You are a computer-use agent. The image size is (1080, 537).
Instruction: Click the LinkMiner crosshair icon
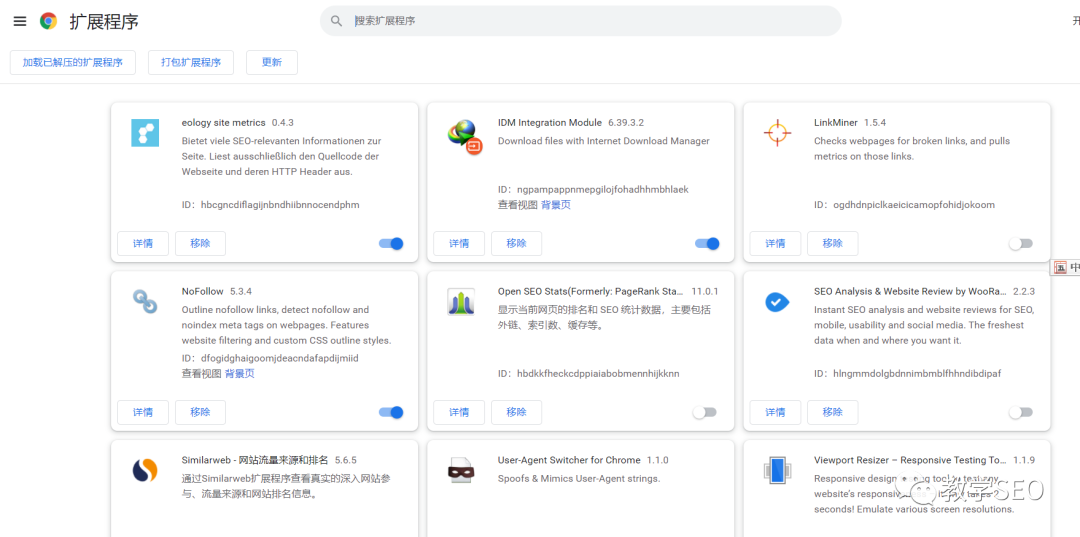pyautogui.click(x=778, y=133)
